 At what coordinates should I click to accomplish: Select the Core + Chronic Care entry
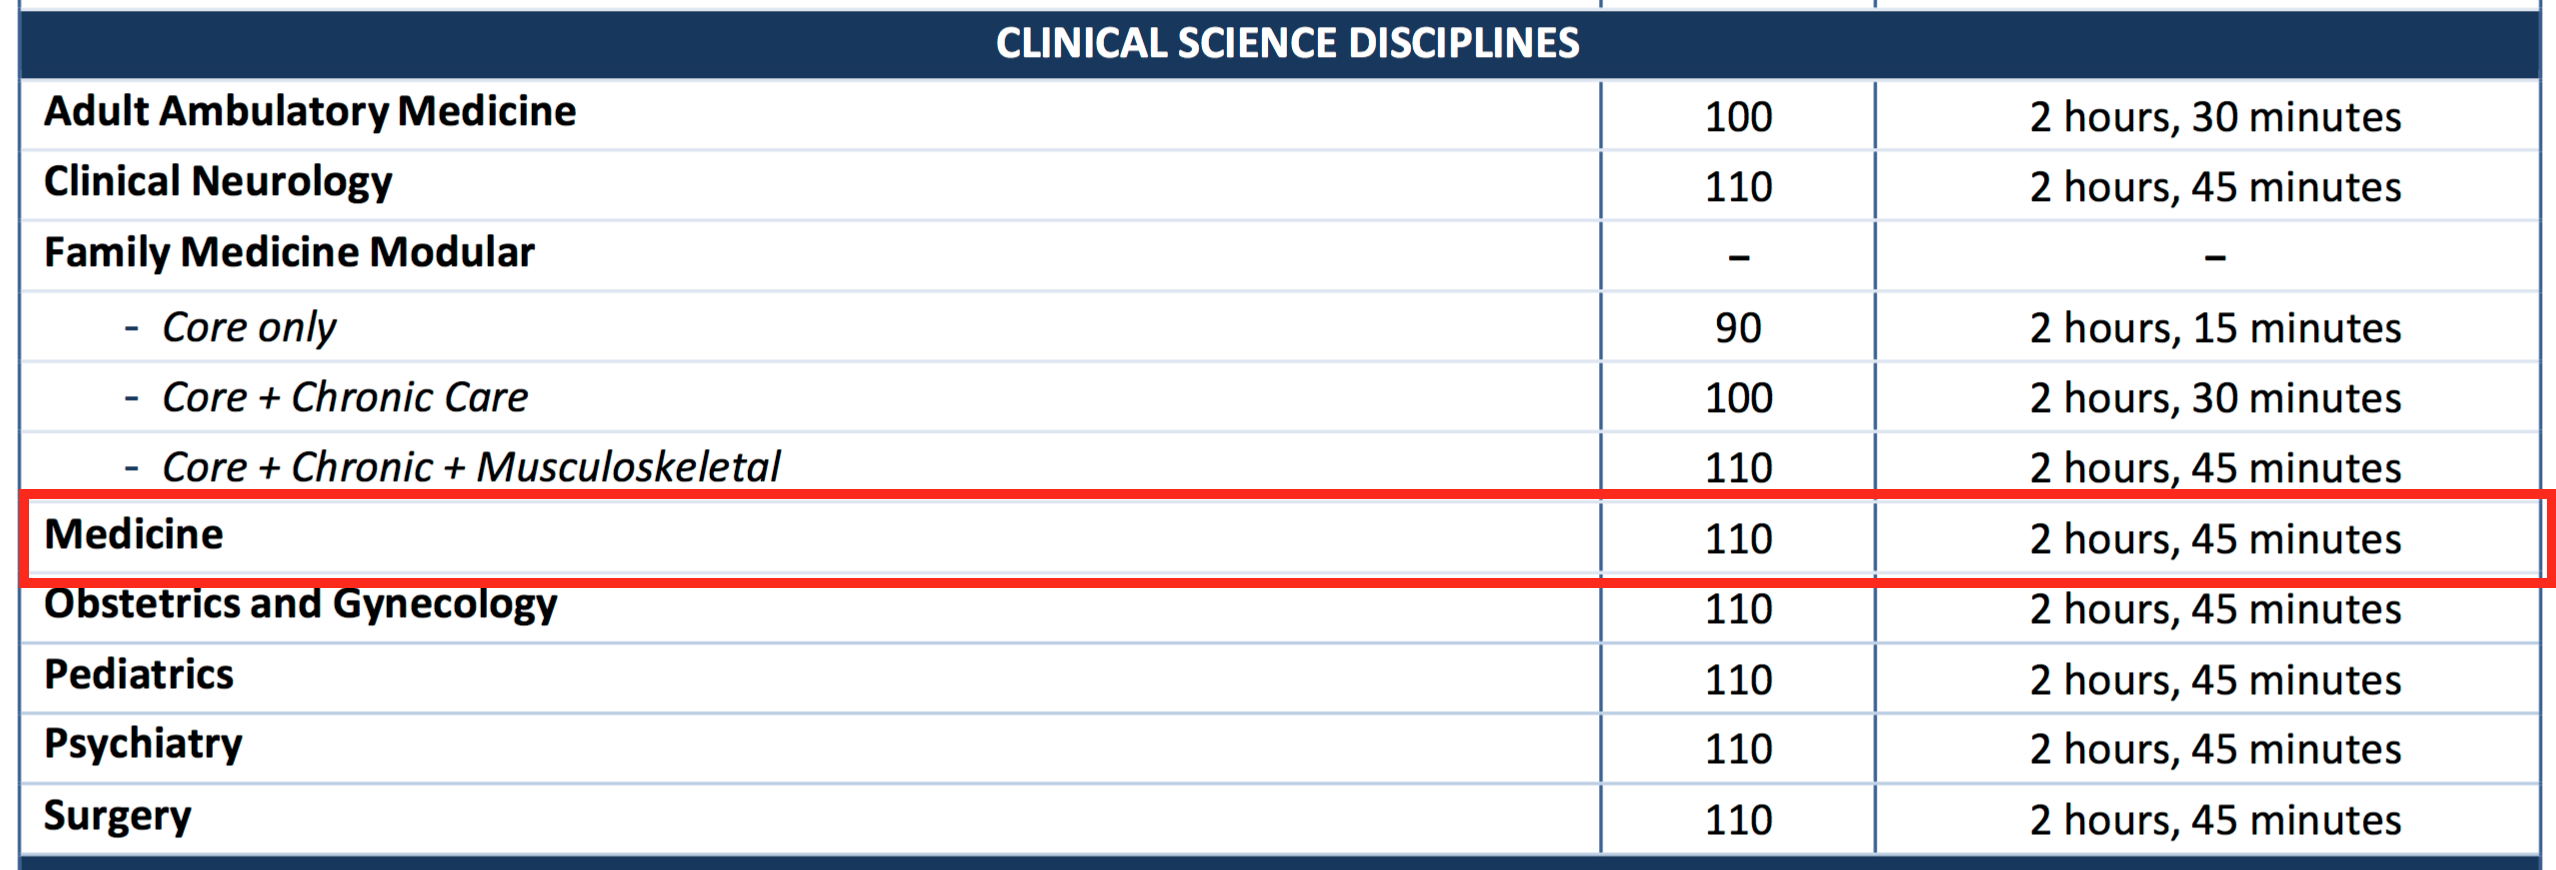[x=345, y=398]
